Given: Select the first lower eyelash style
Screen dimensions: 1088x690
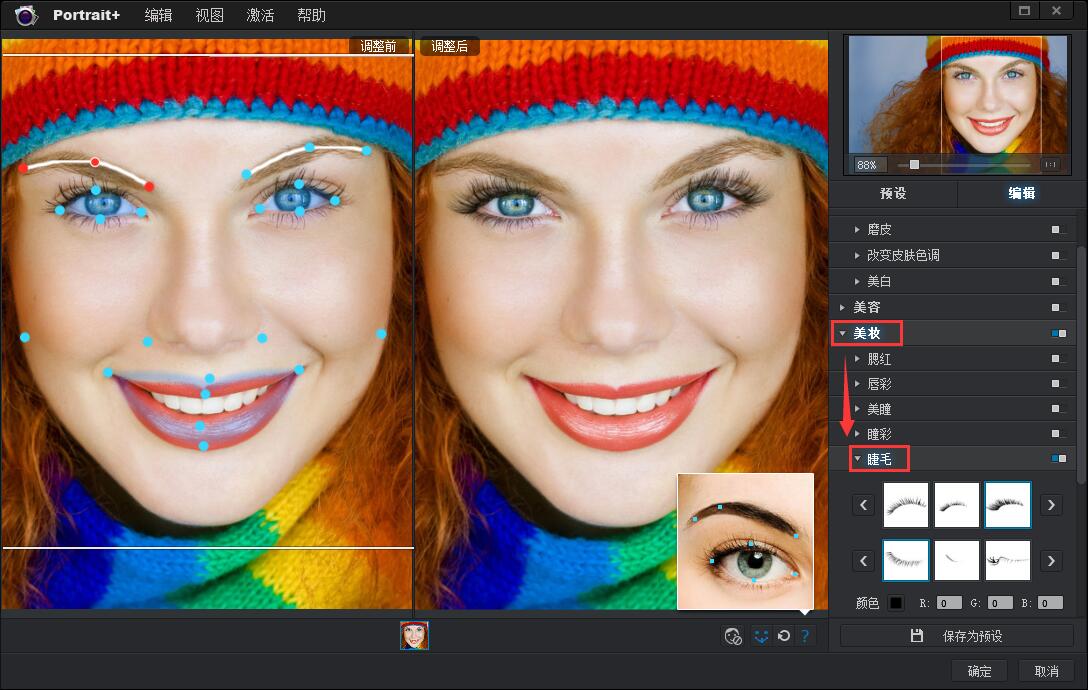Looking at the screenshot, I should (x=906, y=560).
